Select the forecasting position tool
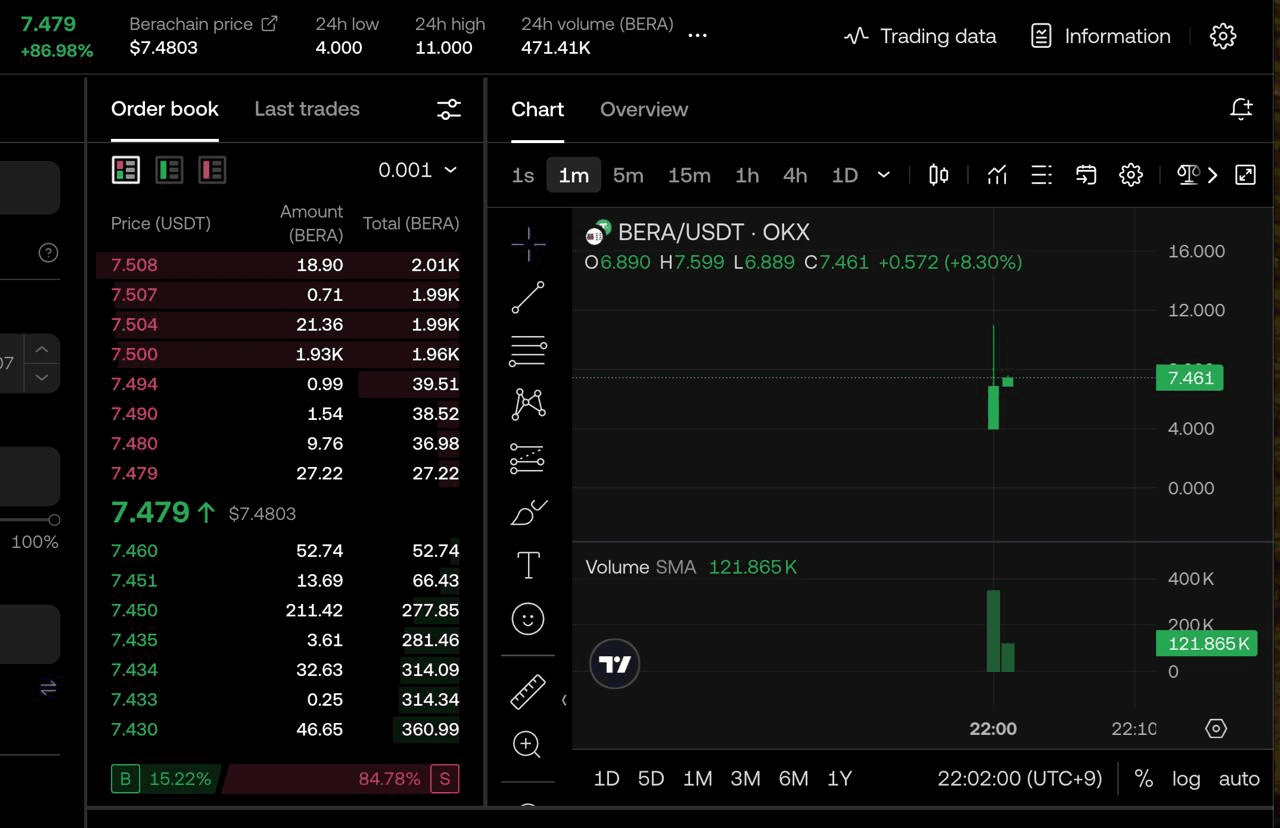Viewport: 1280px width, 828px height. (528, 458)
